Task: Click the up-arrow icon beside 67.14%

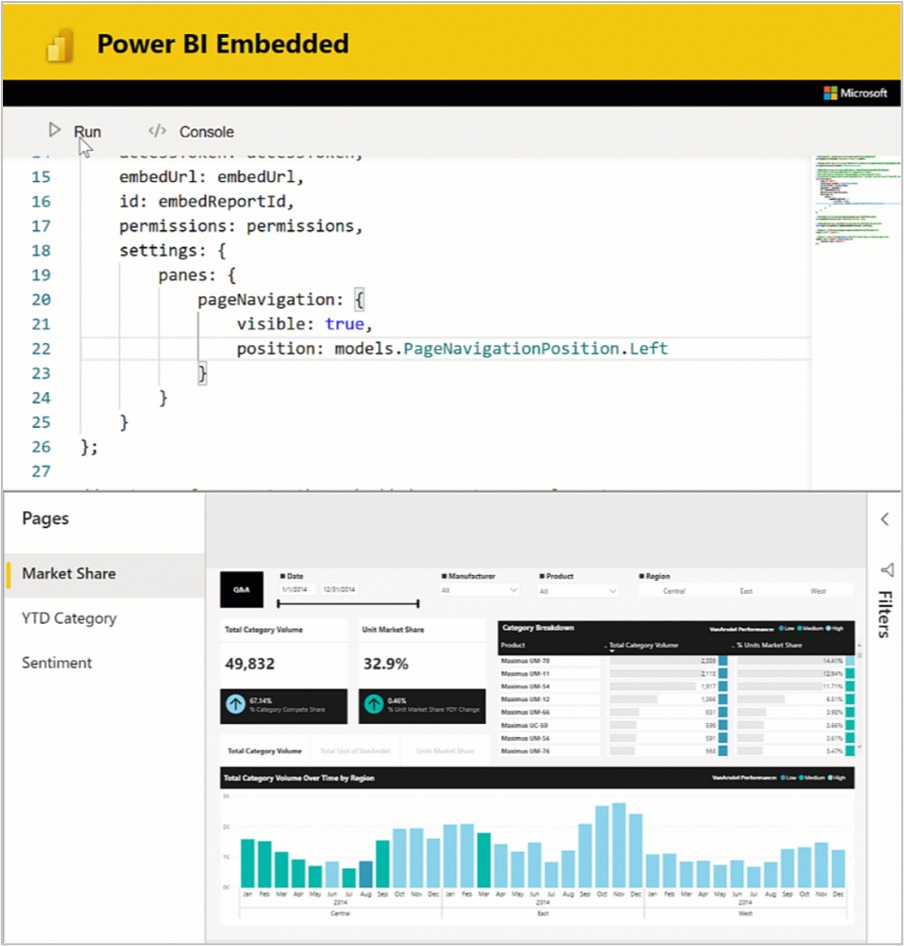Action: 235,704
